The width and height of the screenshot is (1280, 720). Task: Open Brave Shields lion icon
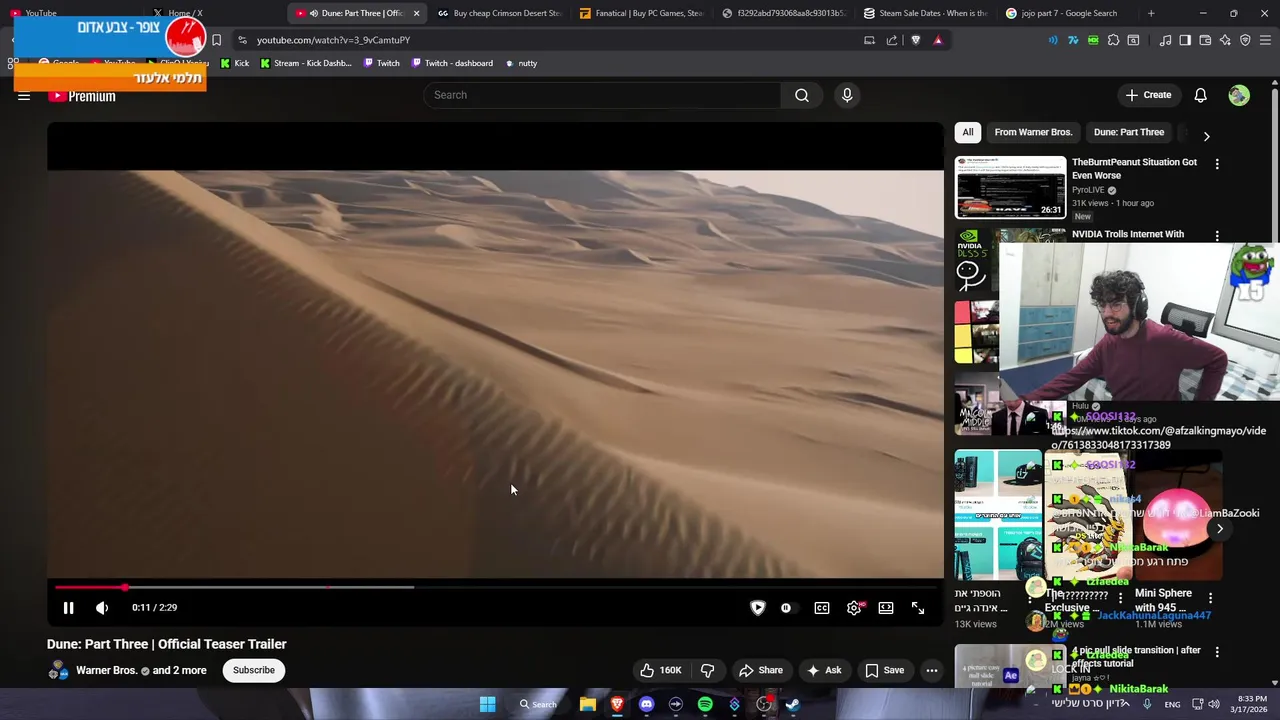click(915, 40)
